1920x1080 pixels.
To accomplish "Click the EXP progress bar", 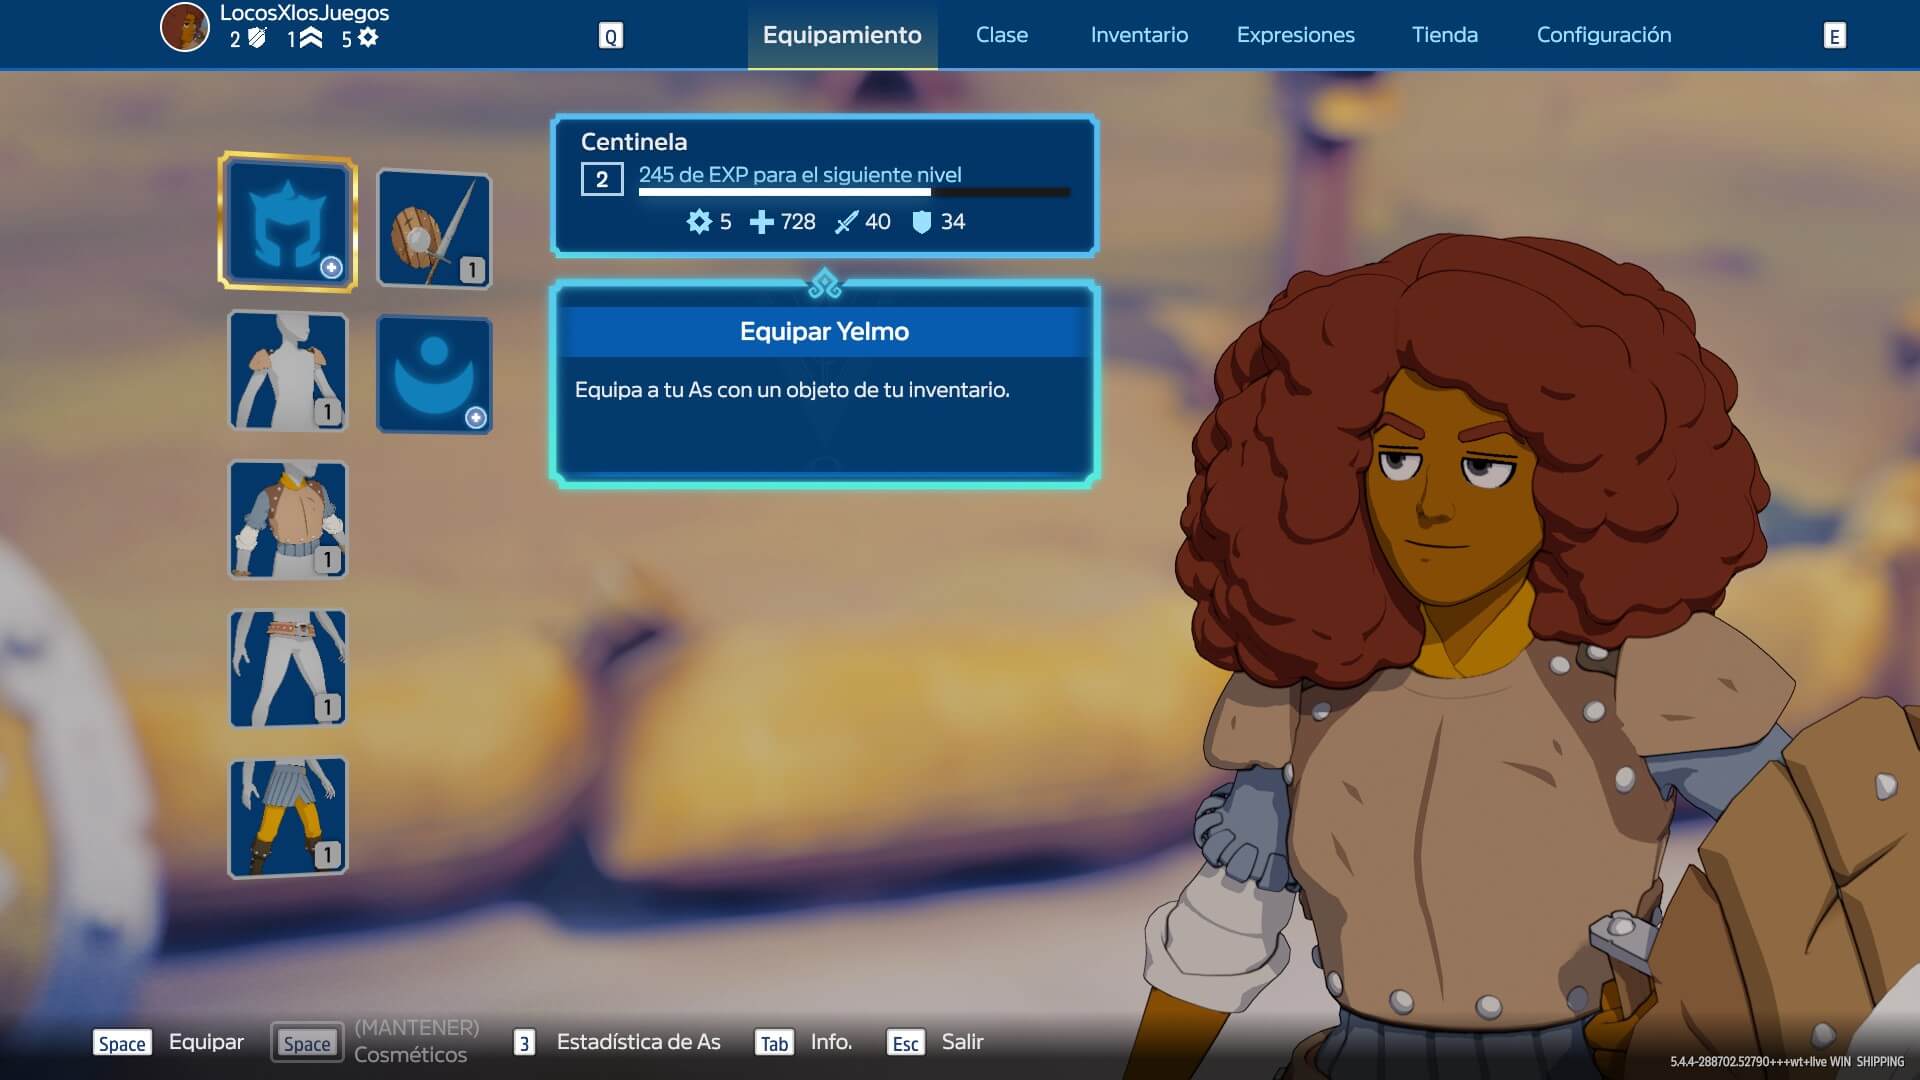I will pos(854,192).
